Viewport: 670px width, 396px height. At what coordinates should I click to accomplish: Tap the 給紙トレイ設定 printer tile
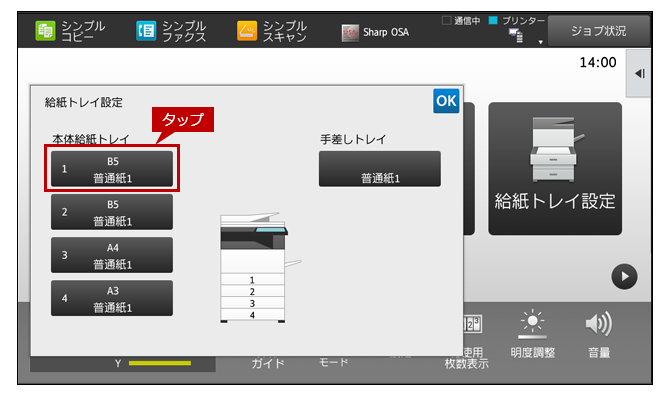(555, 168)
